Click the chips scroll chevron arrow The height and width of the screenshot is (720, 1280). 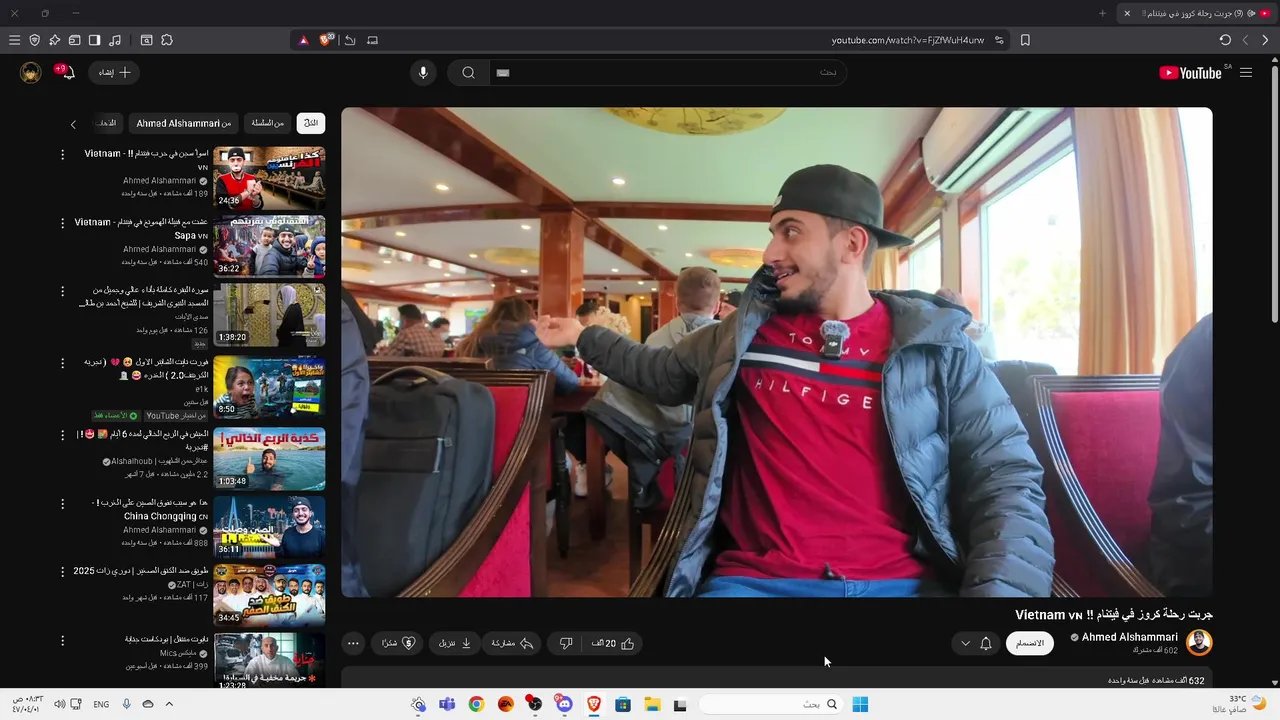tap(73, 124)
